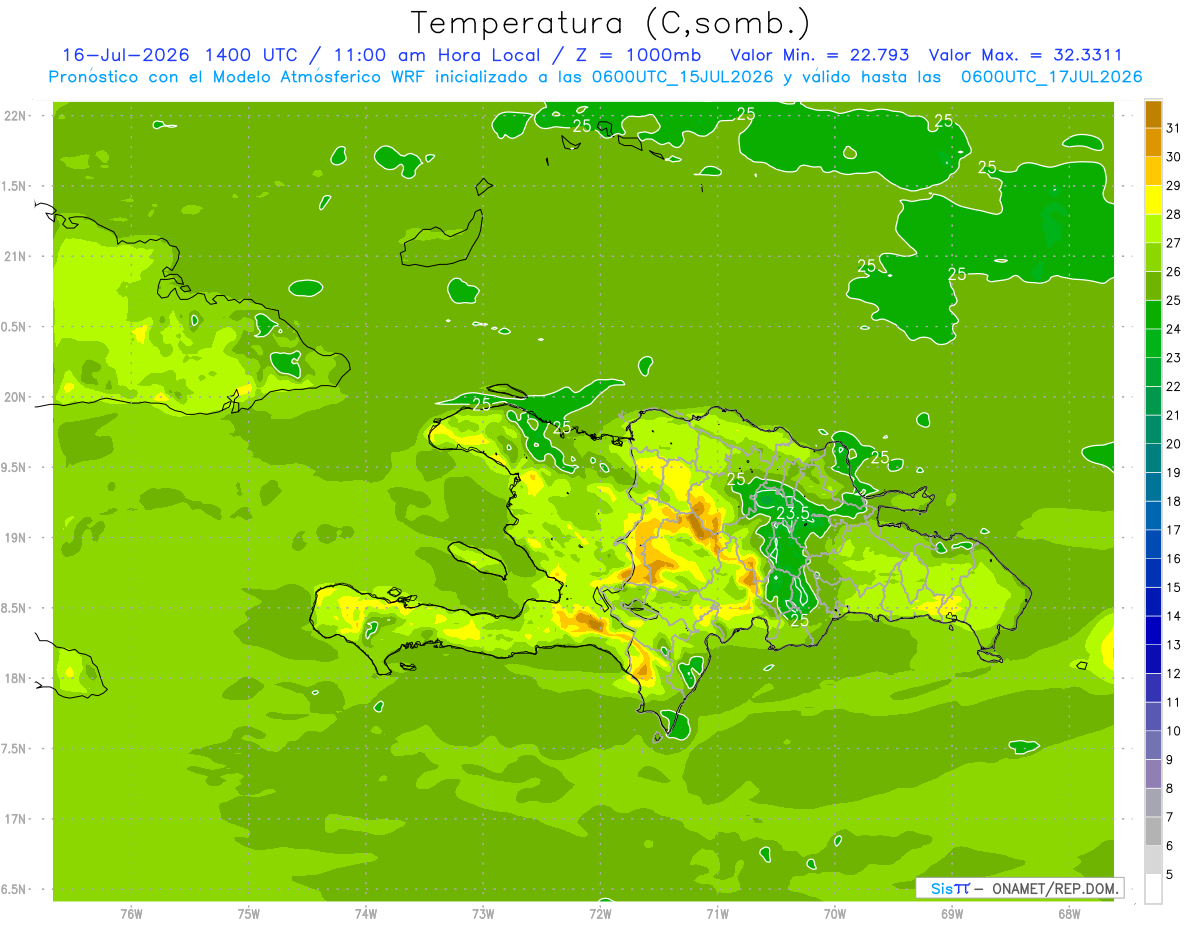Screen dimensions: 1200x927
Task: Click the "76W" longitude label
Action: point(132,914)
